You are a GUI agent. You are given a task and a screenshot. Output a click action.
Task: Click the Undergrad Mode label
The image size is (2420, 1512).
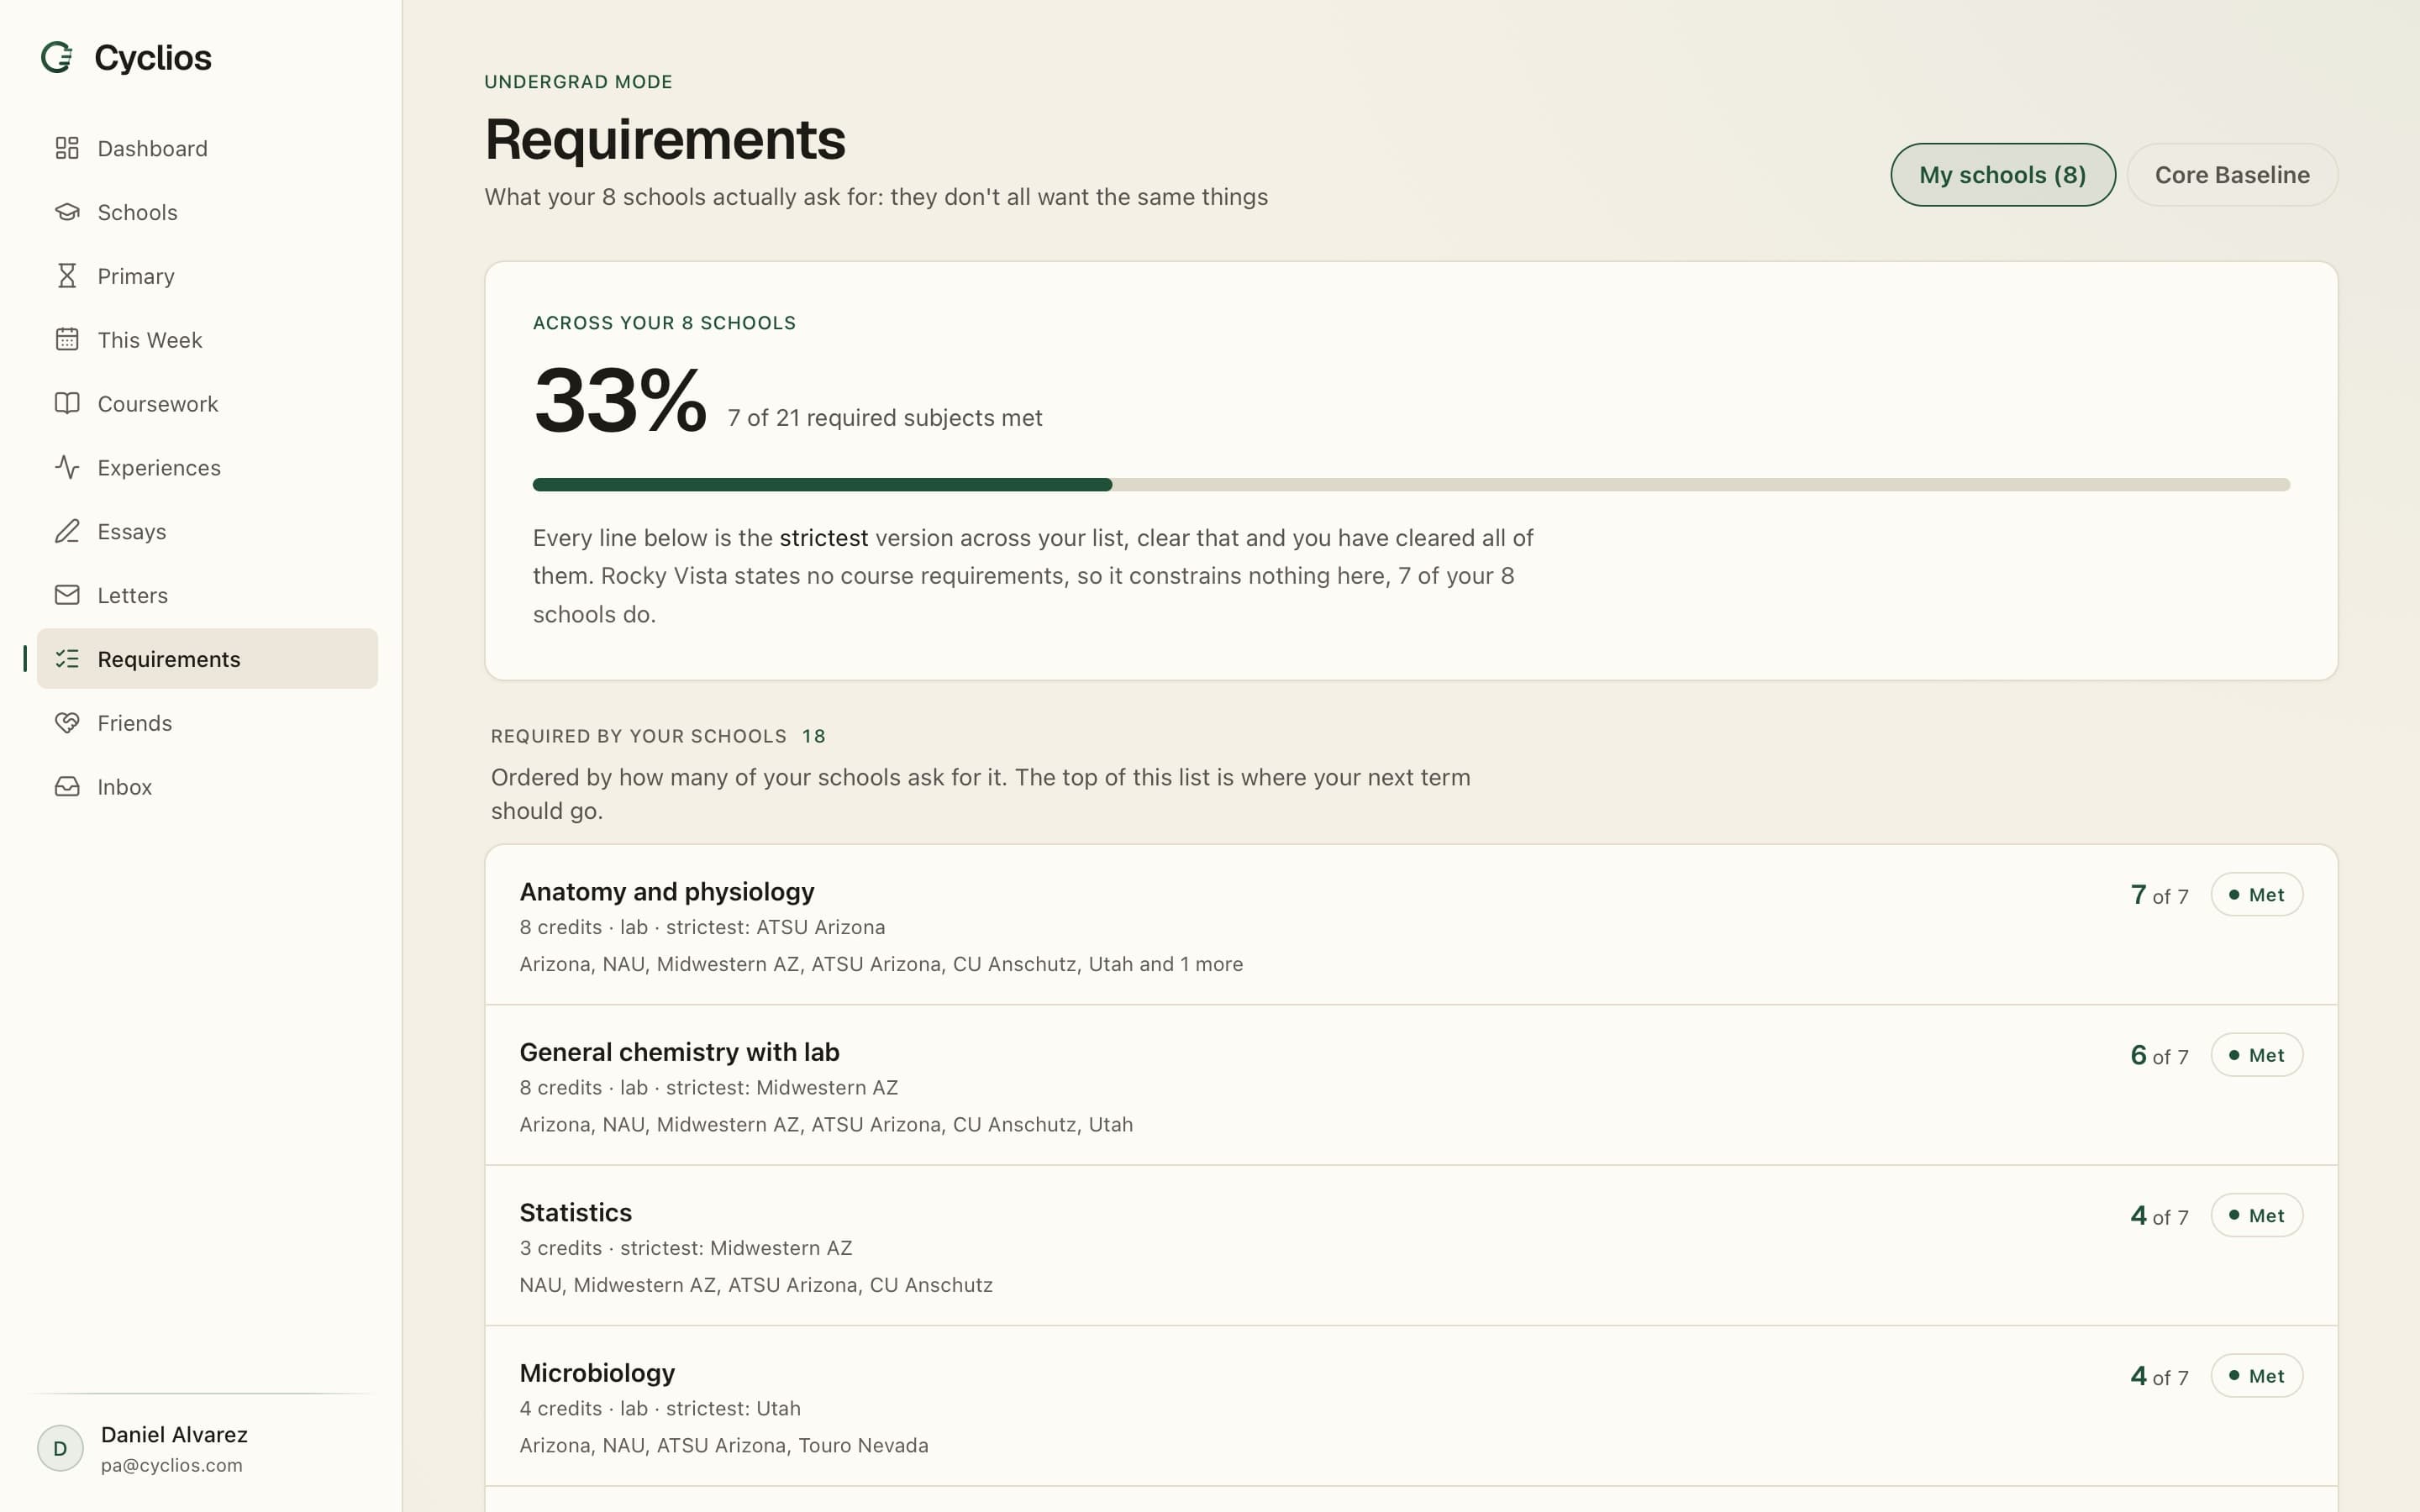pyautogui.click(x=578, y=82)
